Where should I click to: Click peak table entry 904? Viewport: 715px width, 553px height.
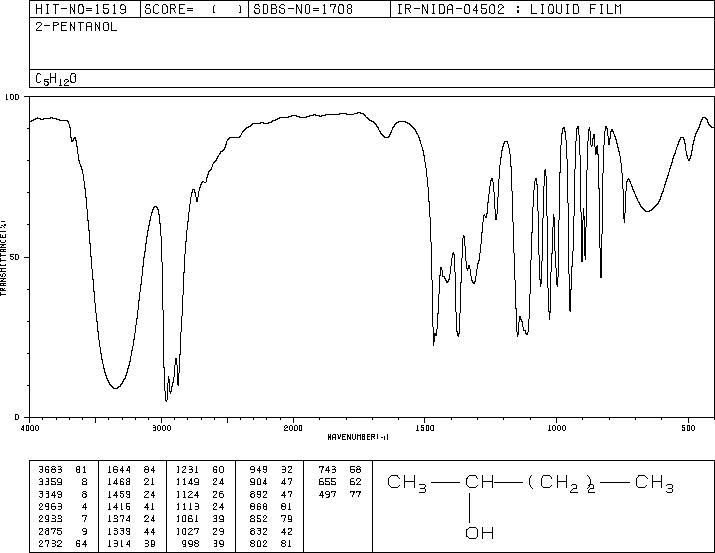(259, 482)
